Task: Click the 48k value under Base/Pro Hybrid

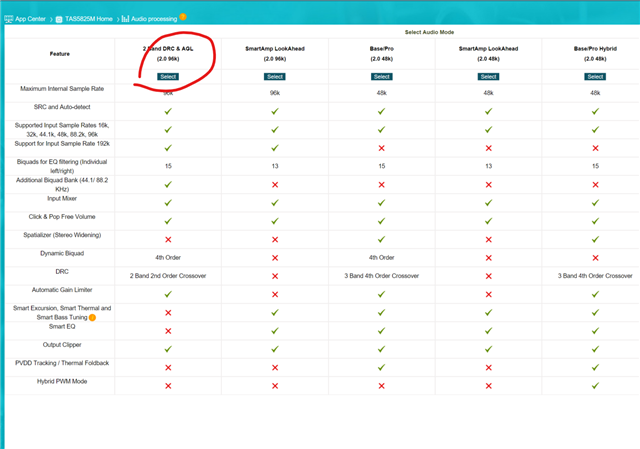Action: tap(595, 93)
